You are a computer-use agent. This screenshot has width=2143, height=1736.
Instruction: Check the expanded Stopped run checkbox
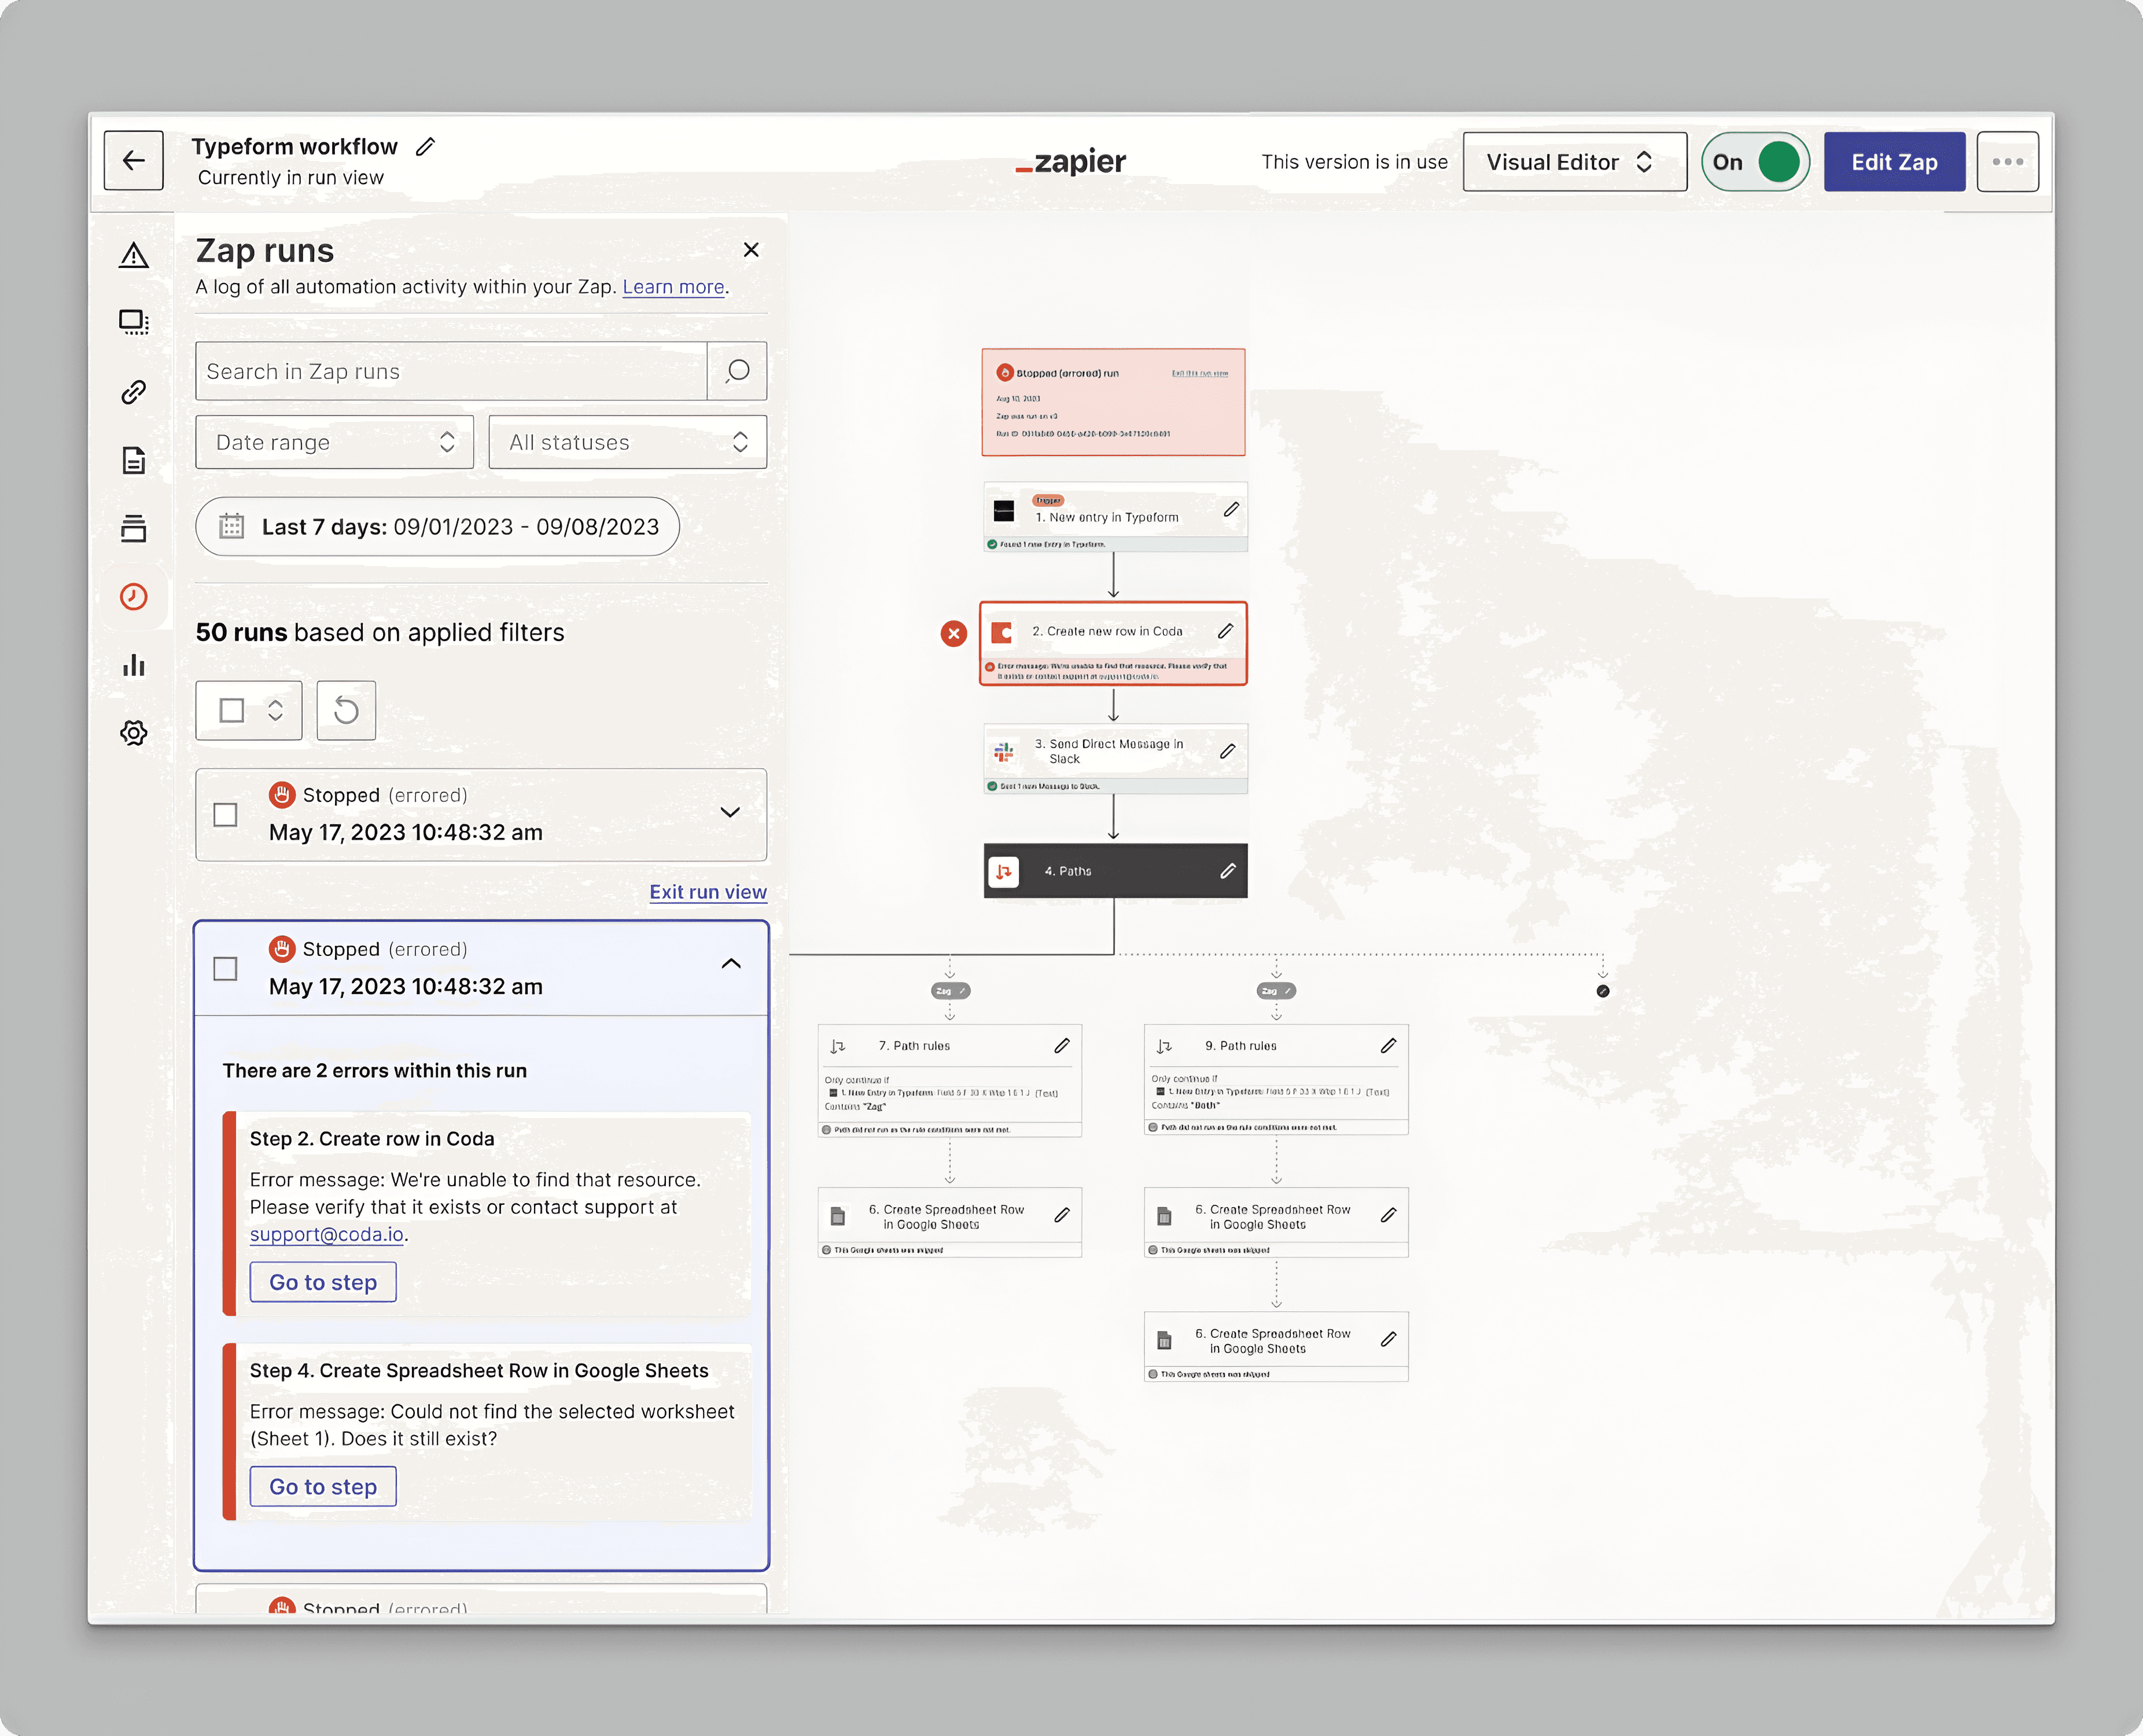point(226,969)
